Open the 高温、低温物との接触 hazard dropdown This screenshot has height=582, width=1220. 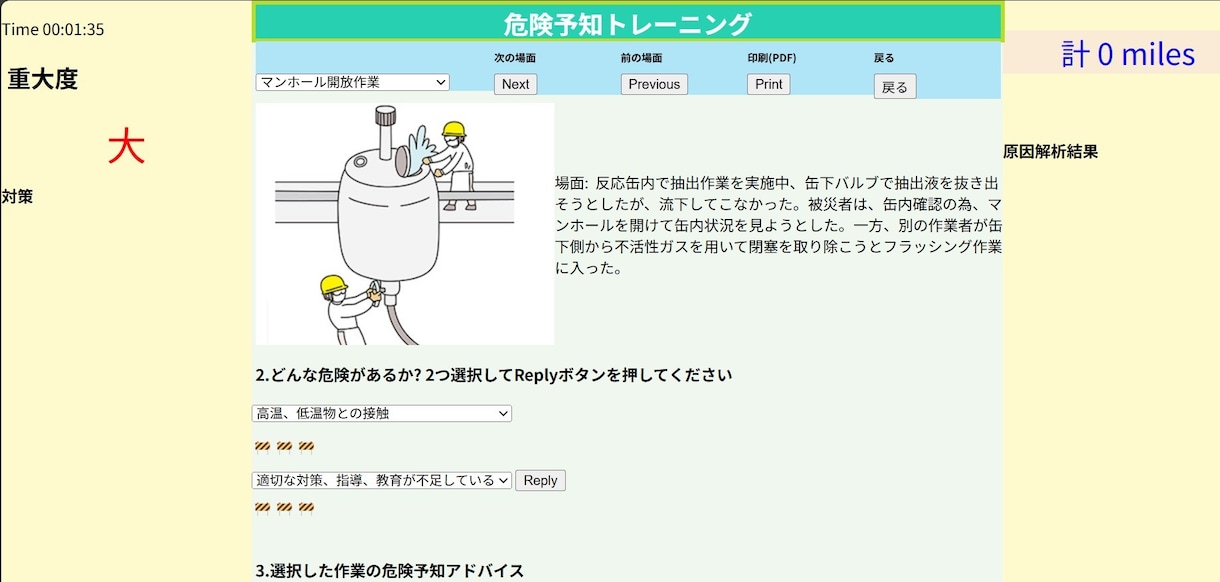point(382,413)
